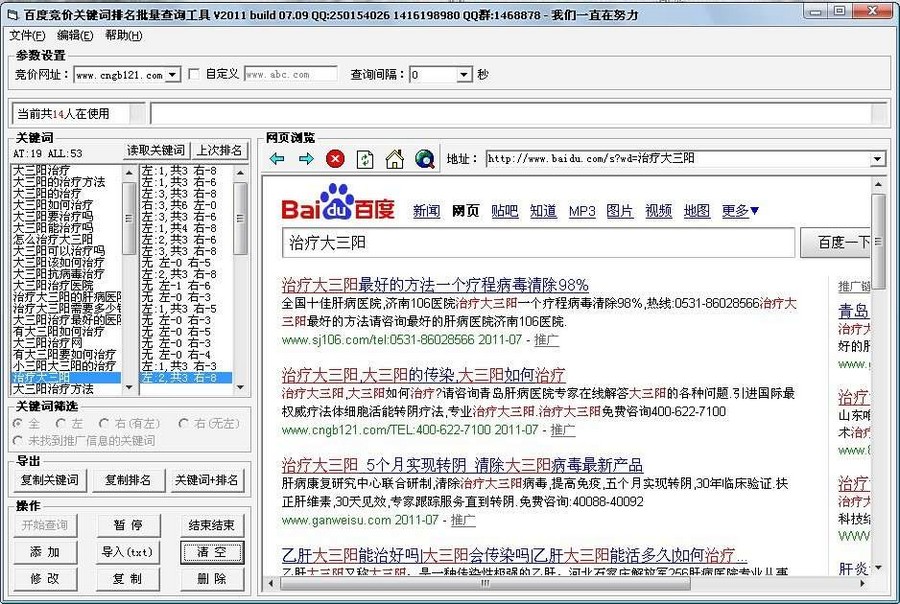900x604 pixels.
Task: Enable the 自定义 checkbox
Action: click(194, 74)
